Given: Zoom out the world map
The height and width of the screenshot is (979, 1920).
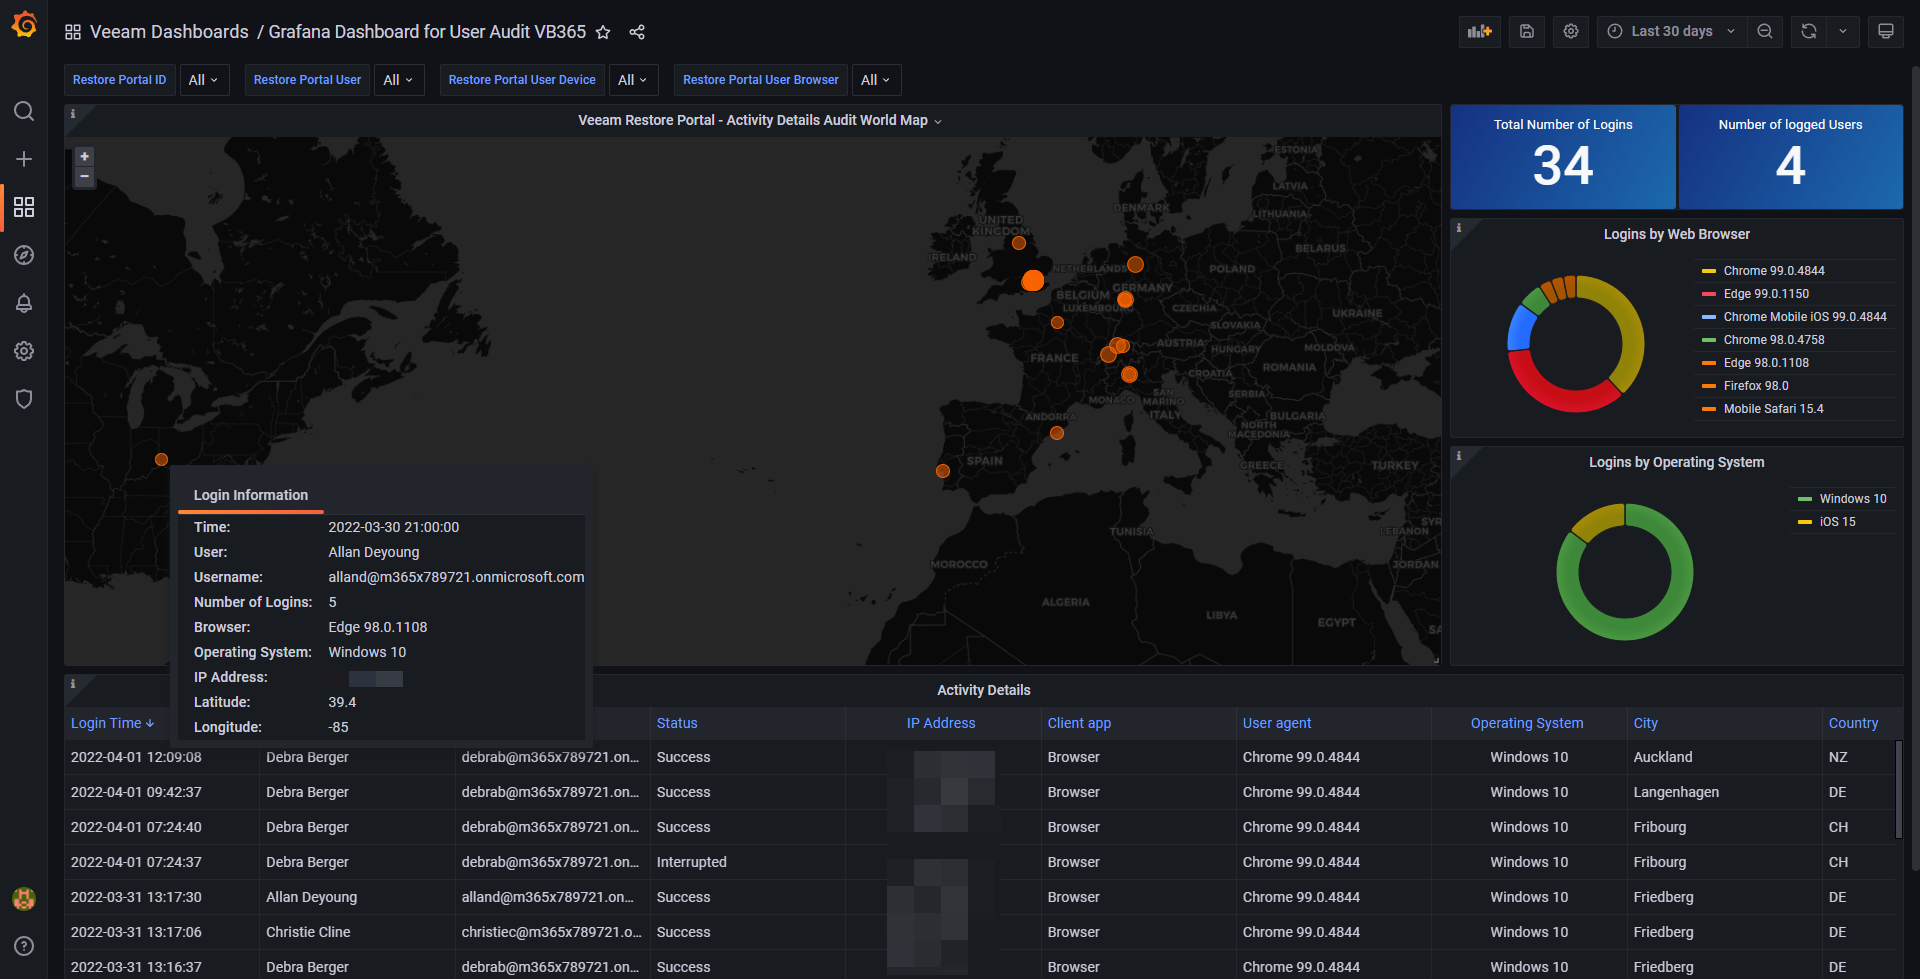Looking at the screenshot, I should point(85,177).
